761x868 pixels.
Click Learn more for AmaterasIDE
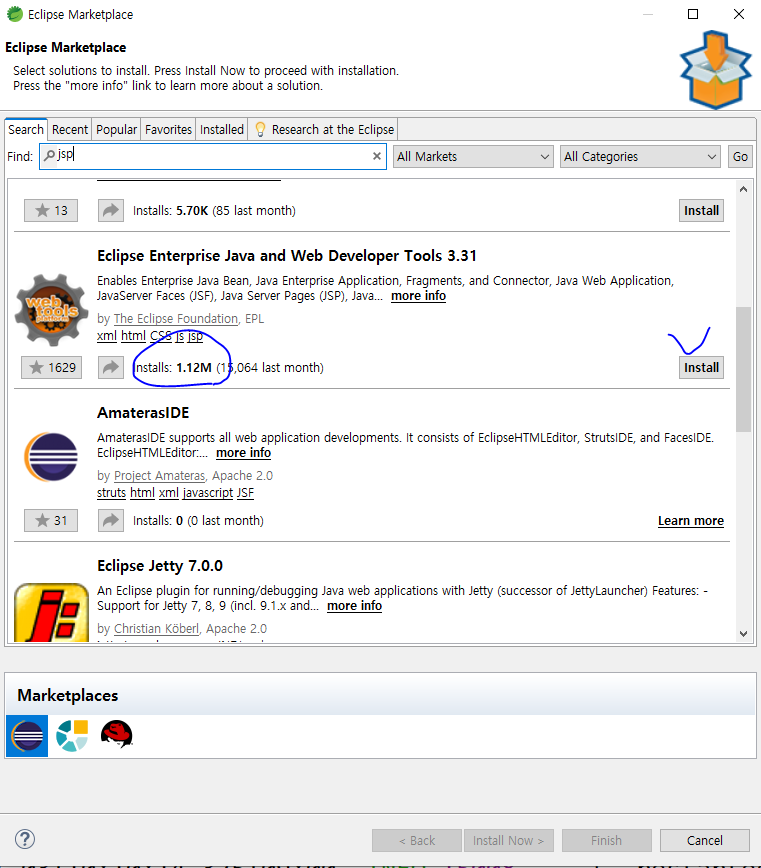click(691, 521)
